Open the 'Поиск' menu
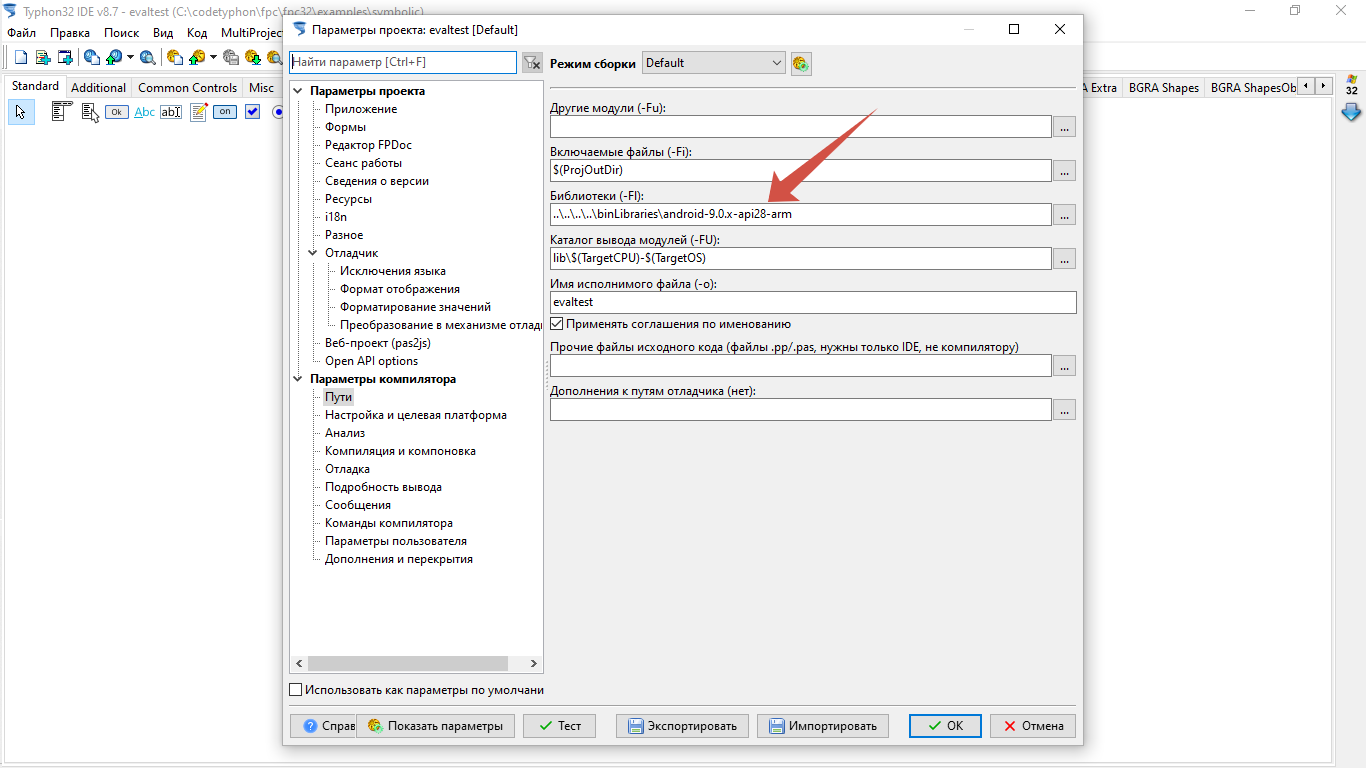The width and height of the screenshot is (1366, 768). point(121,33)
